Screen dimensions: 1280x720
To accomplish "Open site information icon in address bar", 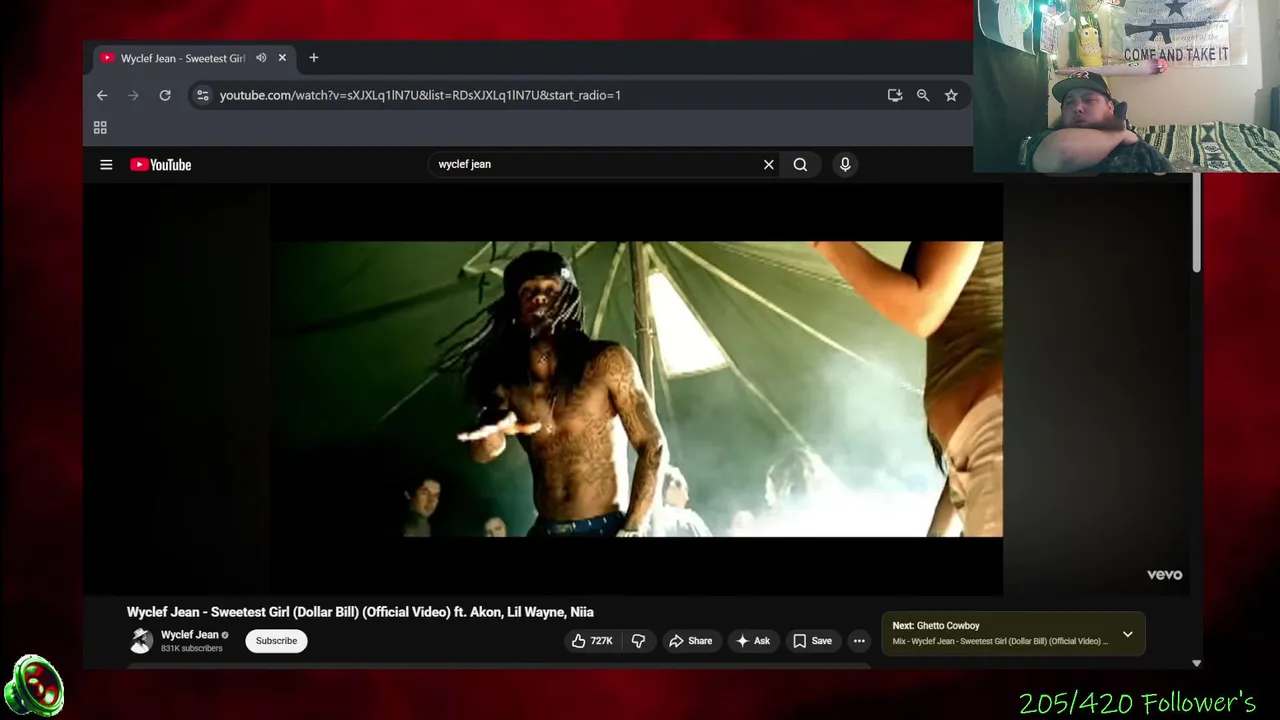I will click(202, 95).
